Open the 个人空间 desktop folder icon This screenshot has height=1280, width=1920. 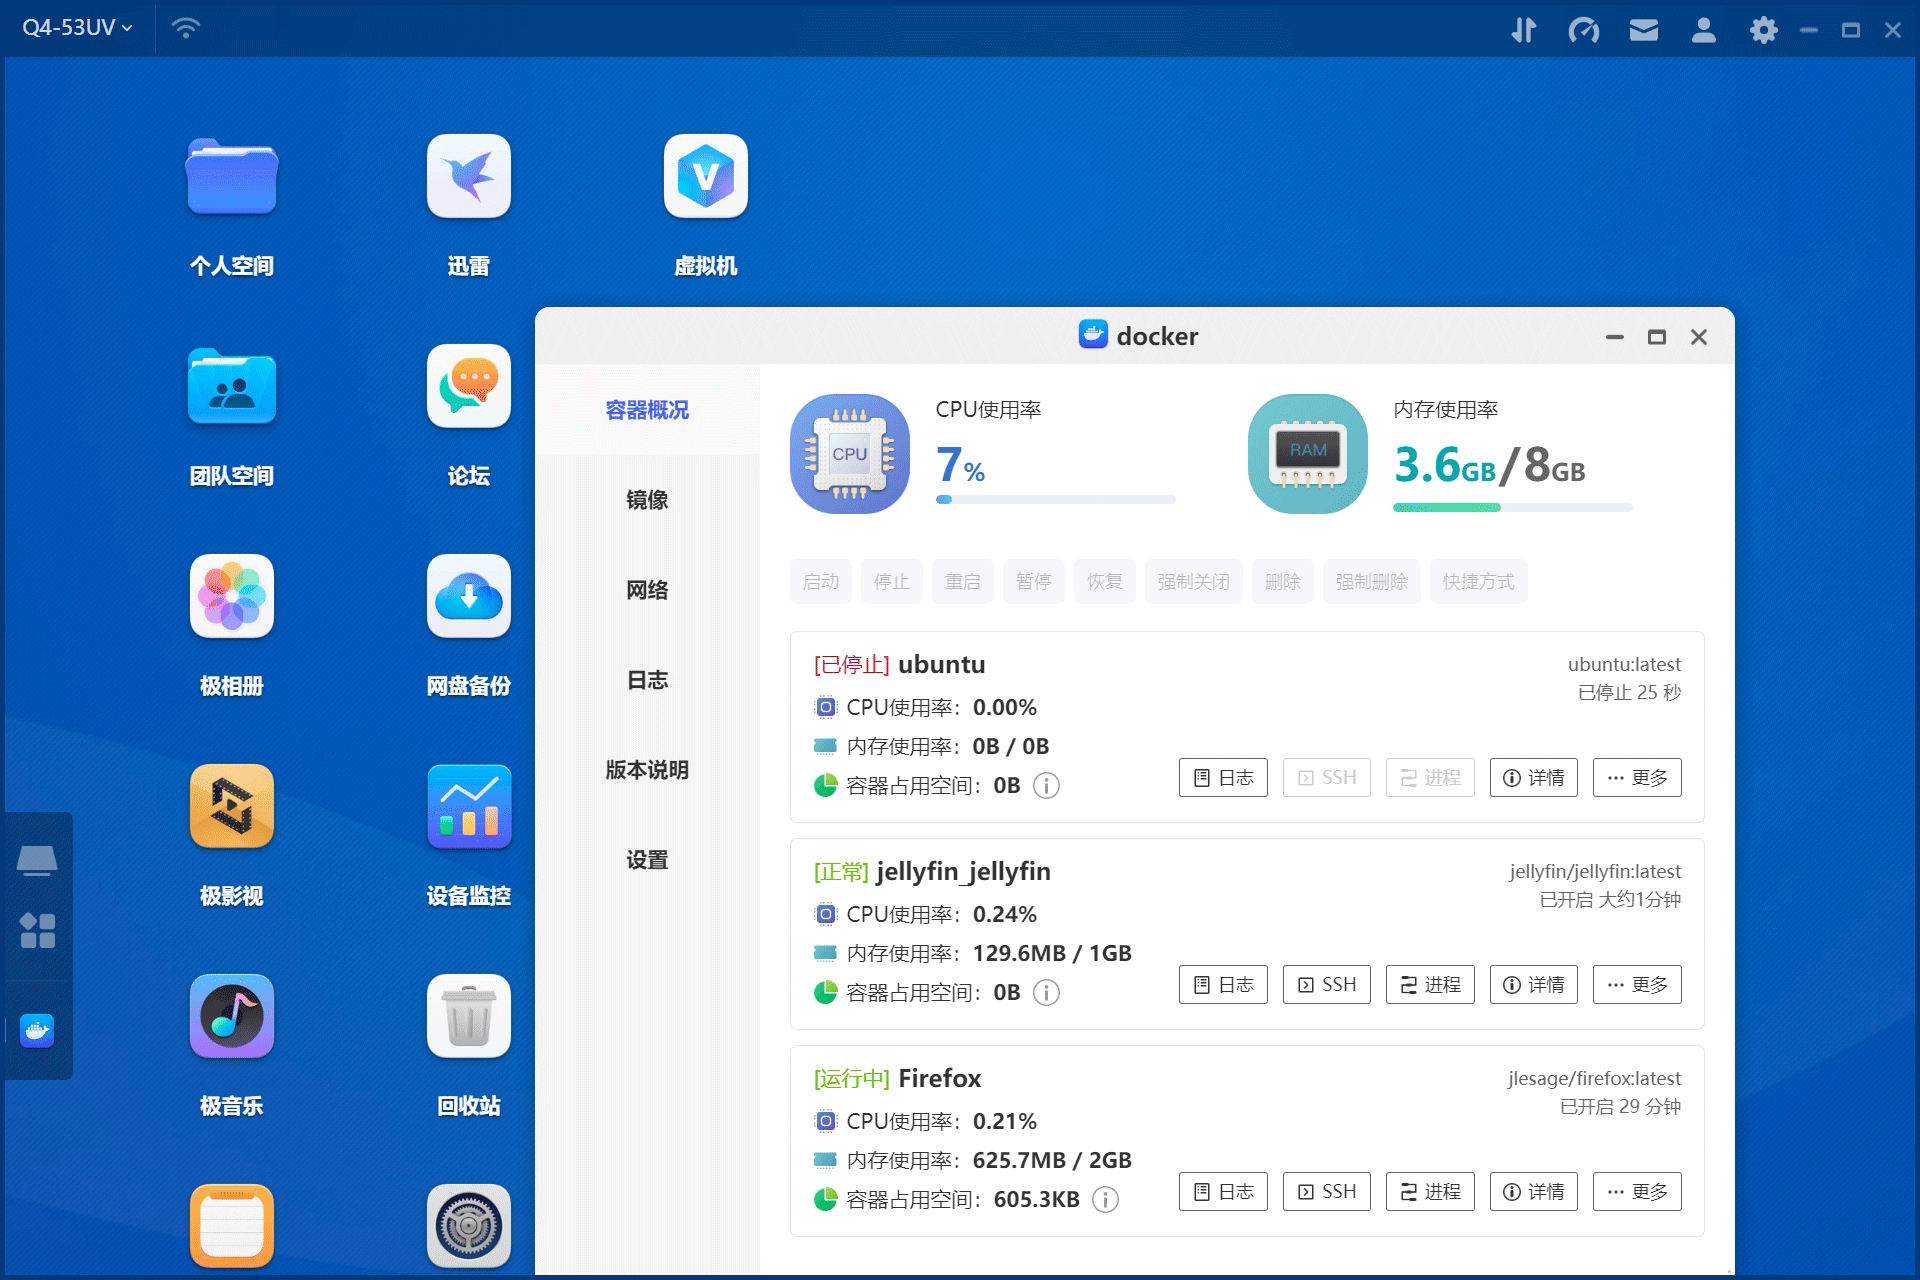coord(231,177)
